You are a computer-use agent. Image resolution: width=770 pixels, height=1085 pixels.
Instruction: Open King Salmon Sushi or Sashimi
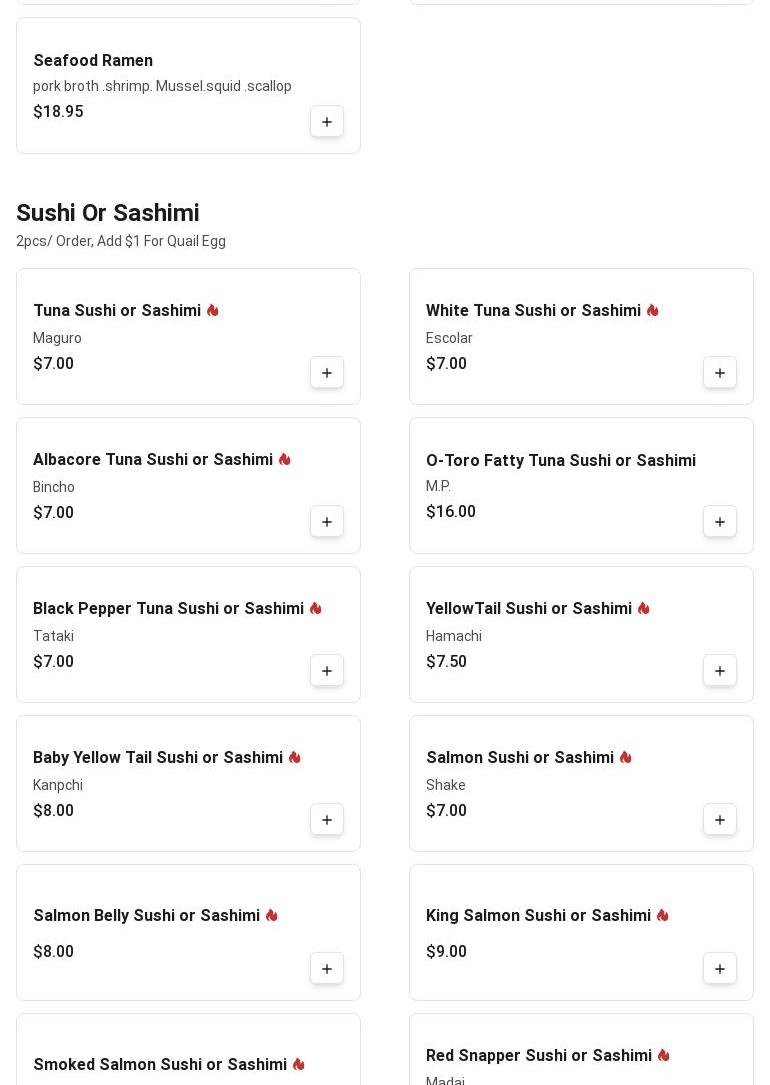coord(538,916)
